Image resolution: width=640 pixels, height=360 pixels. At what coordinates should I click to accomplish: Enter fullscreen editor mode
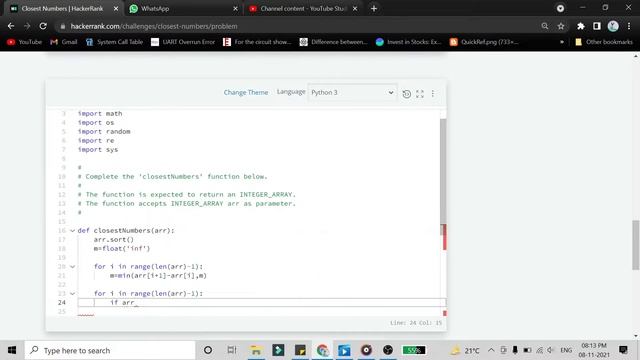420,94
